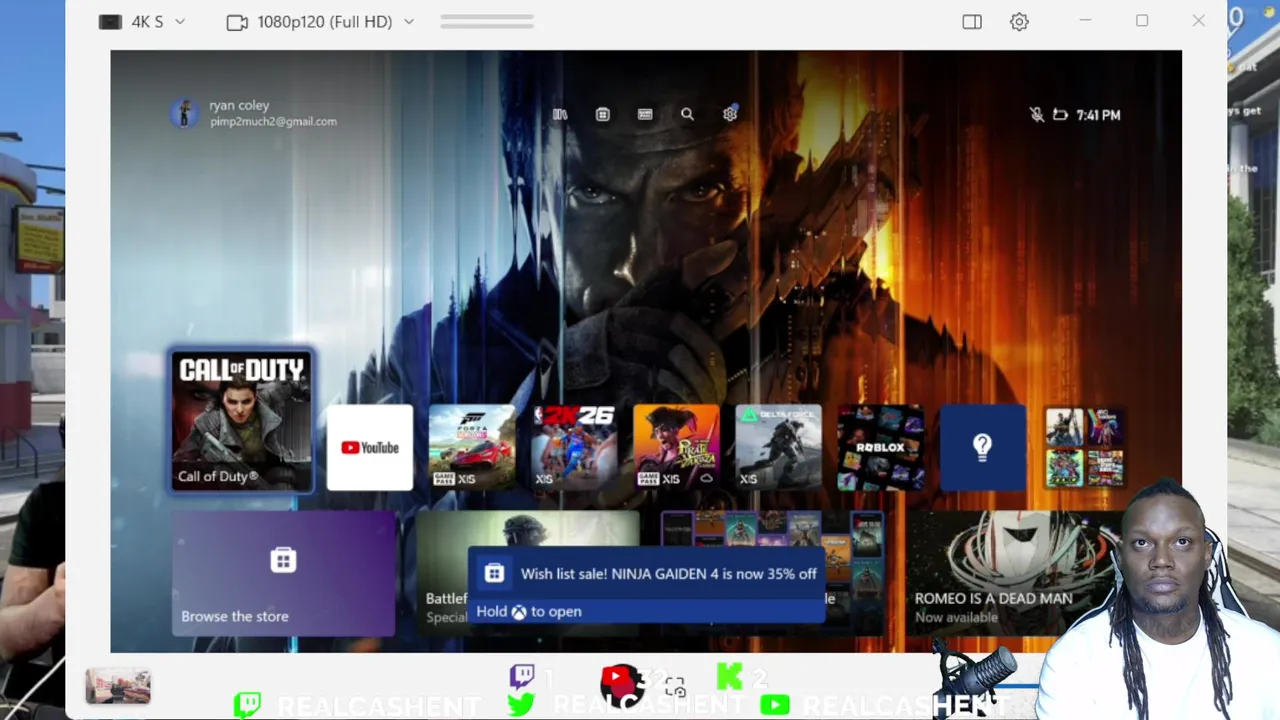Click the store icon in the notification
This screenshot has width=1280, height=720.
tap(494, 573)
